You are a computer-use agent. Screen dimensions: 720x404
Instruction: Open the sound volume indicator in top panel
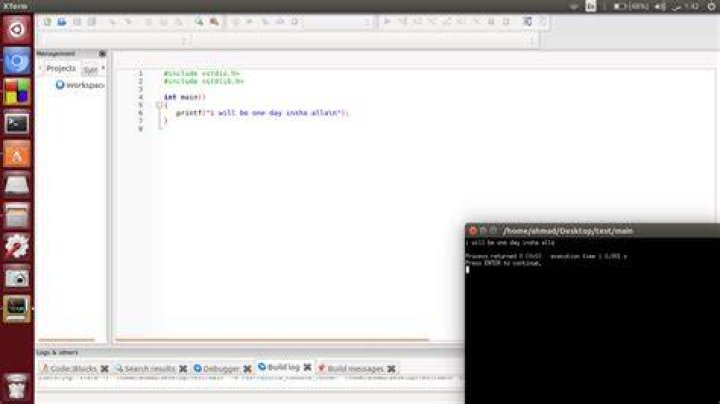660,6
